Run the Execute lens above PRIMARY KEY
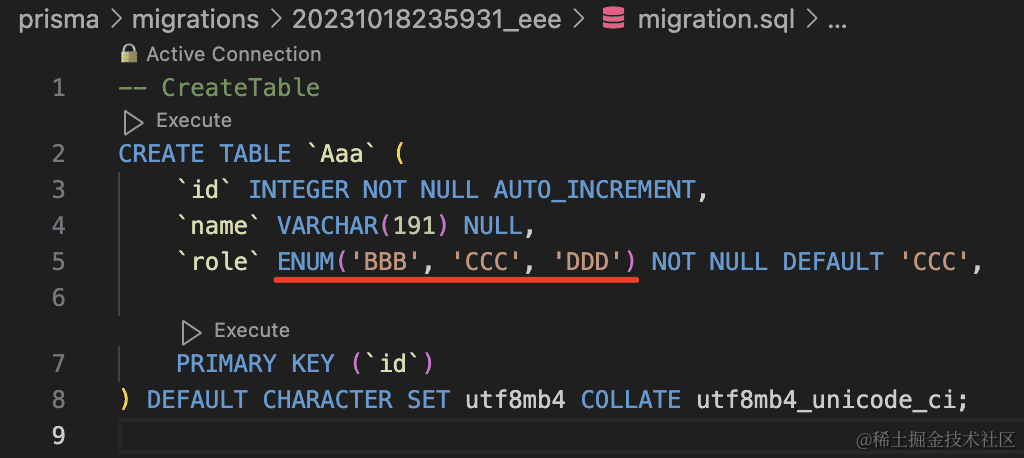 click(x=251, y=331)
